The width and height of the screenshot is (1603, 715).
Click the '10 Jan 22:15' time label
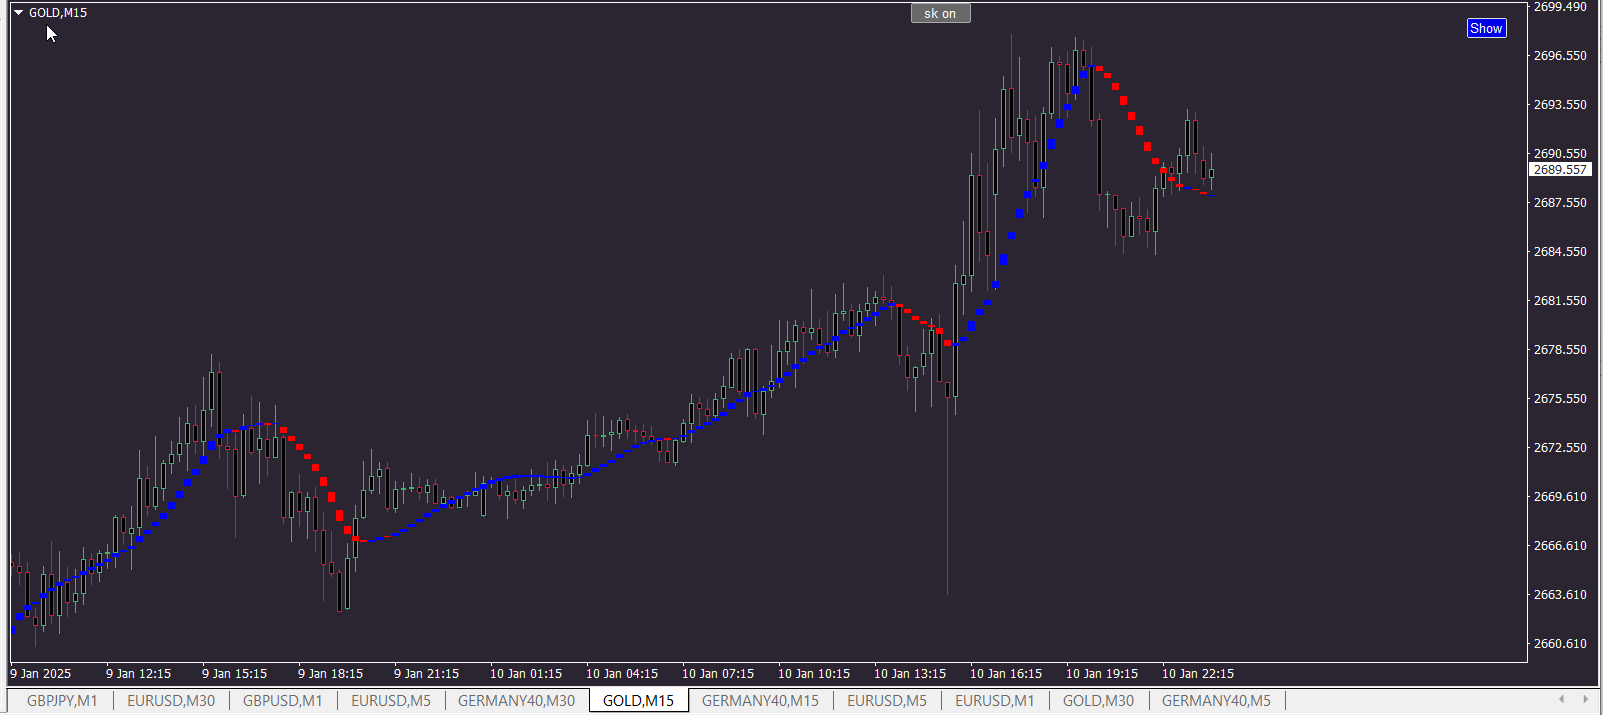pos(1198,674)
